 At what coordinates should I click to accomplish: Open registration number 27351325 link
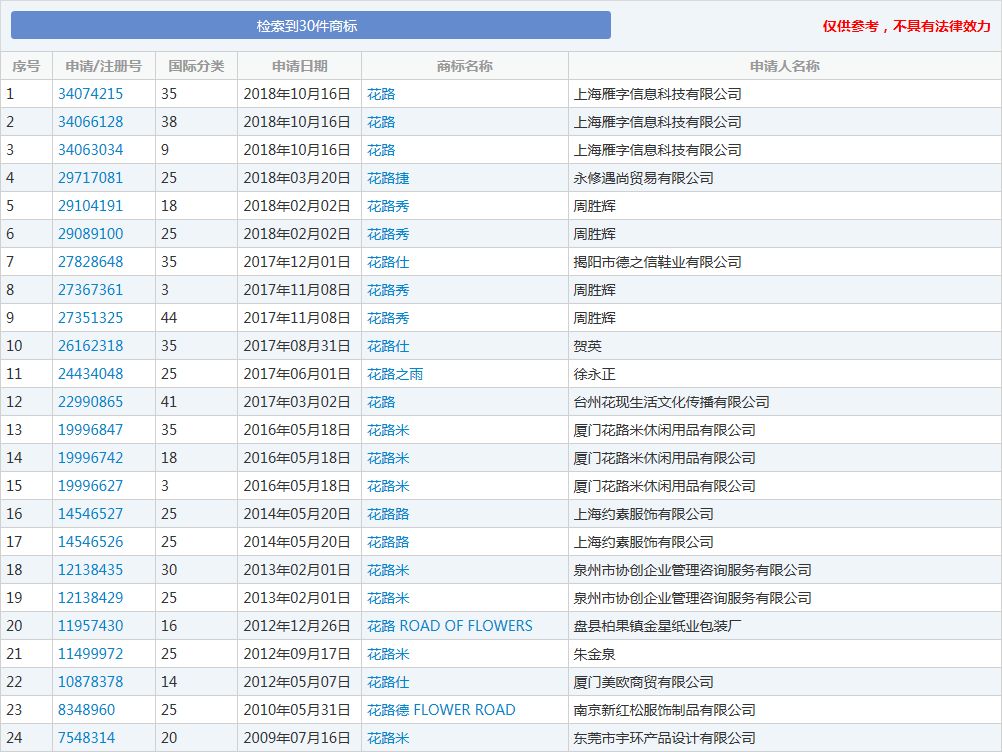pos(90,318)
